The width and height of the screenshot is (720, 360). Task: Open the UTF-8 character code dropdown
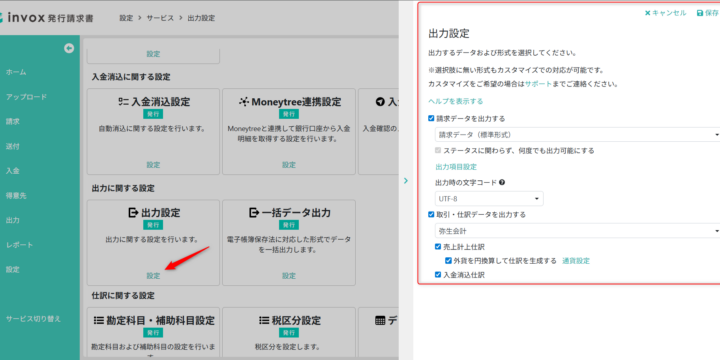pyautogui.click(x=489, y=199)
